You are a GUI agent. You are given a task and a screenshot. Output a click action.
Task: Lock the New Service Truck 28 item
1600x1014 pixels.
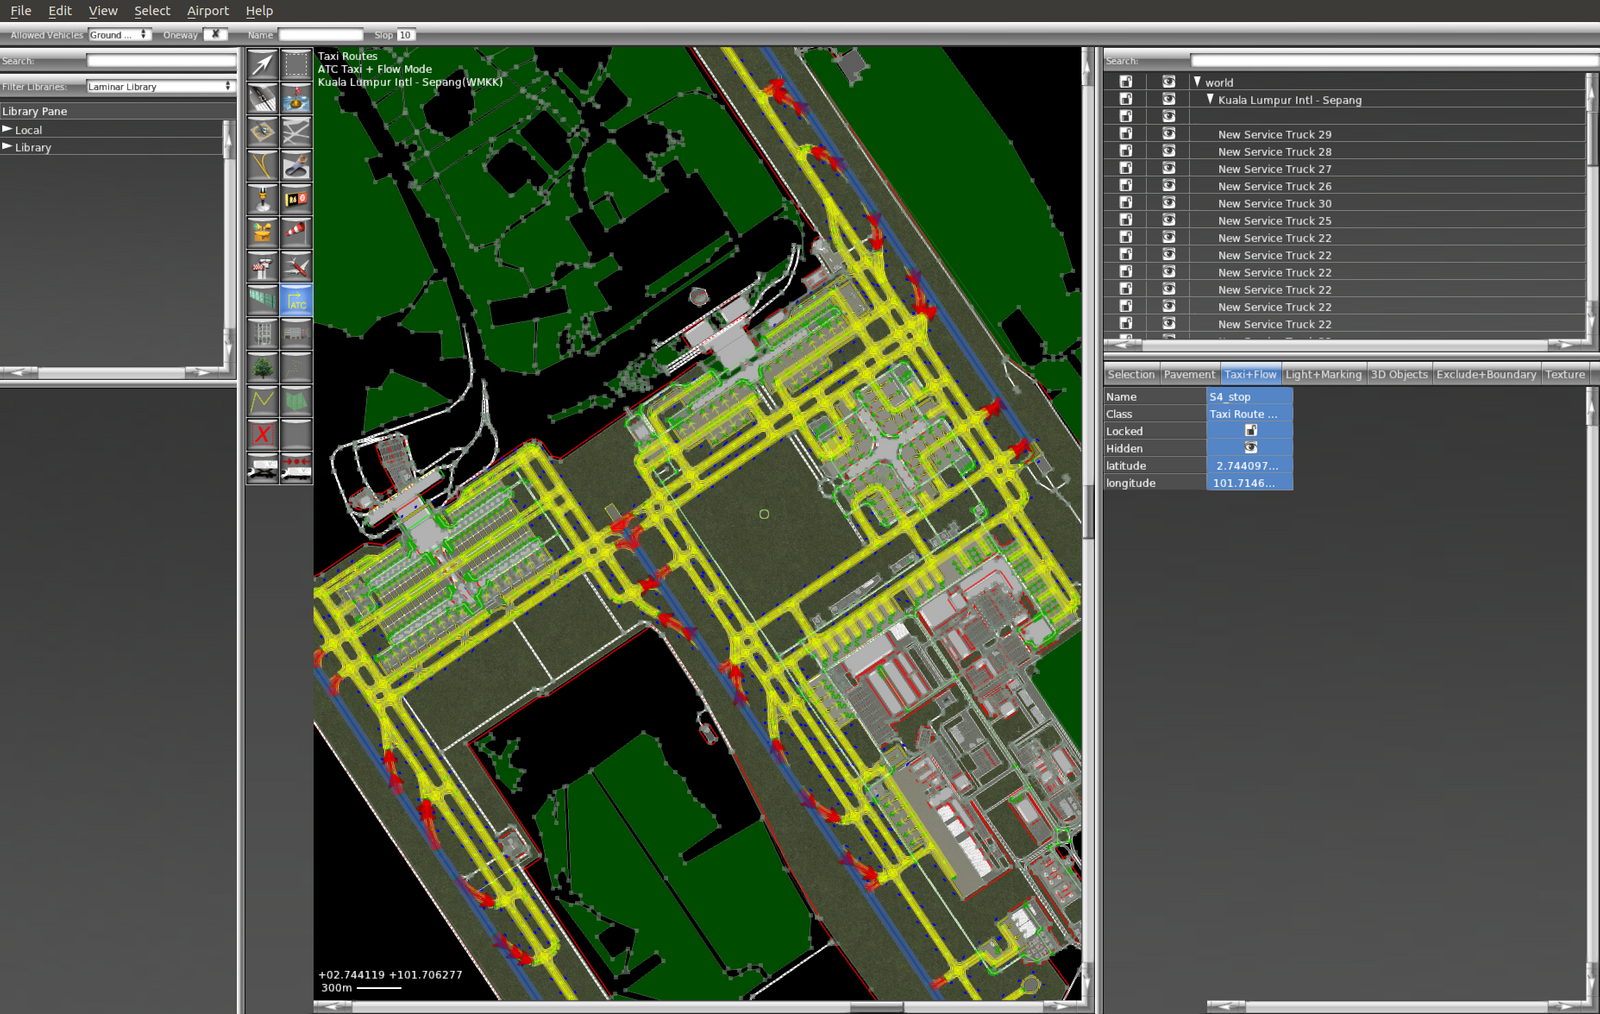[1126, 151]
